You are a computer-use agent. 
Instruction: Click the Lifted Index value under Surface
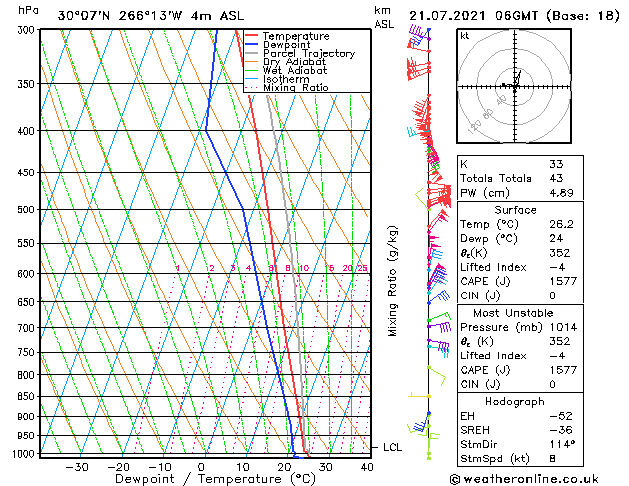point(557,267)
